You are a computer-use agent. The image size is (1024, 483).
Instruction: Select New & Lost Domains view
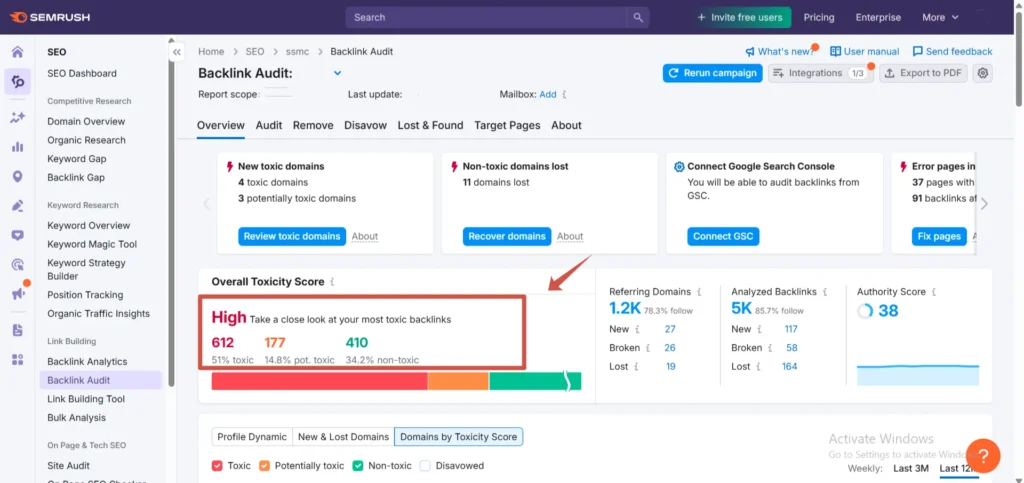(x=344, y=437)
